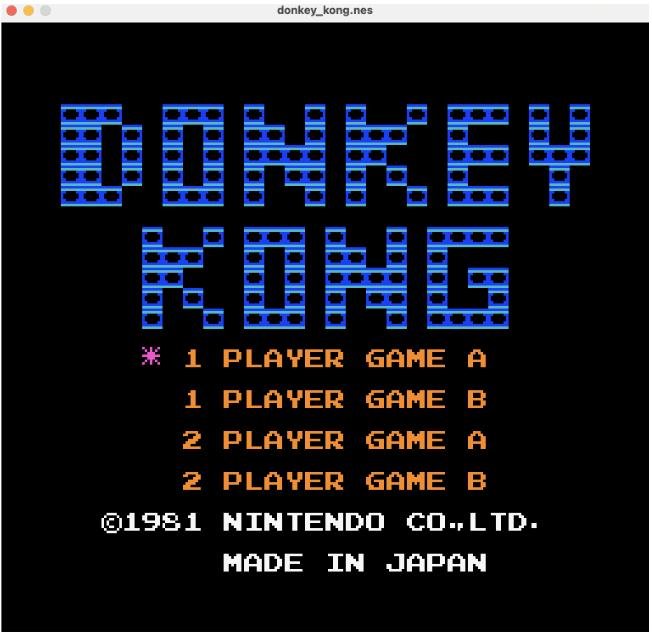
Task: Click the letter O in the KONG logo
Action: pos(269,277)
